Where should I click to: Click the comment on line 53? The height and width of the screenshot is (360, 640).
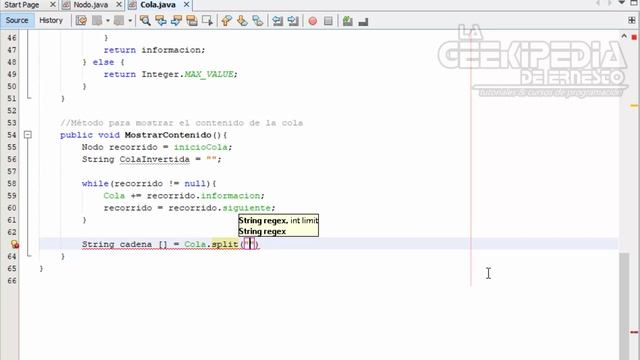tap(182, 123)
